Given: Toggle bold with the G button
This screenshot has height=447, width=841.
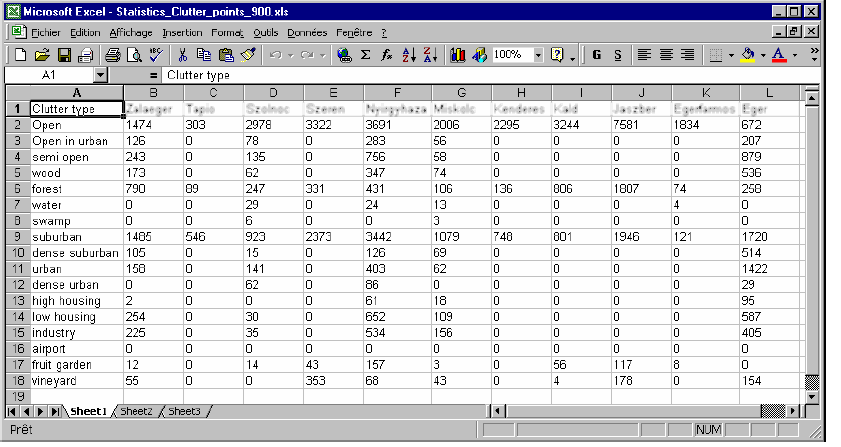Looking at the screenshot, I should tap(596, 54).
